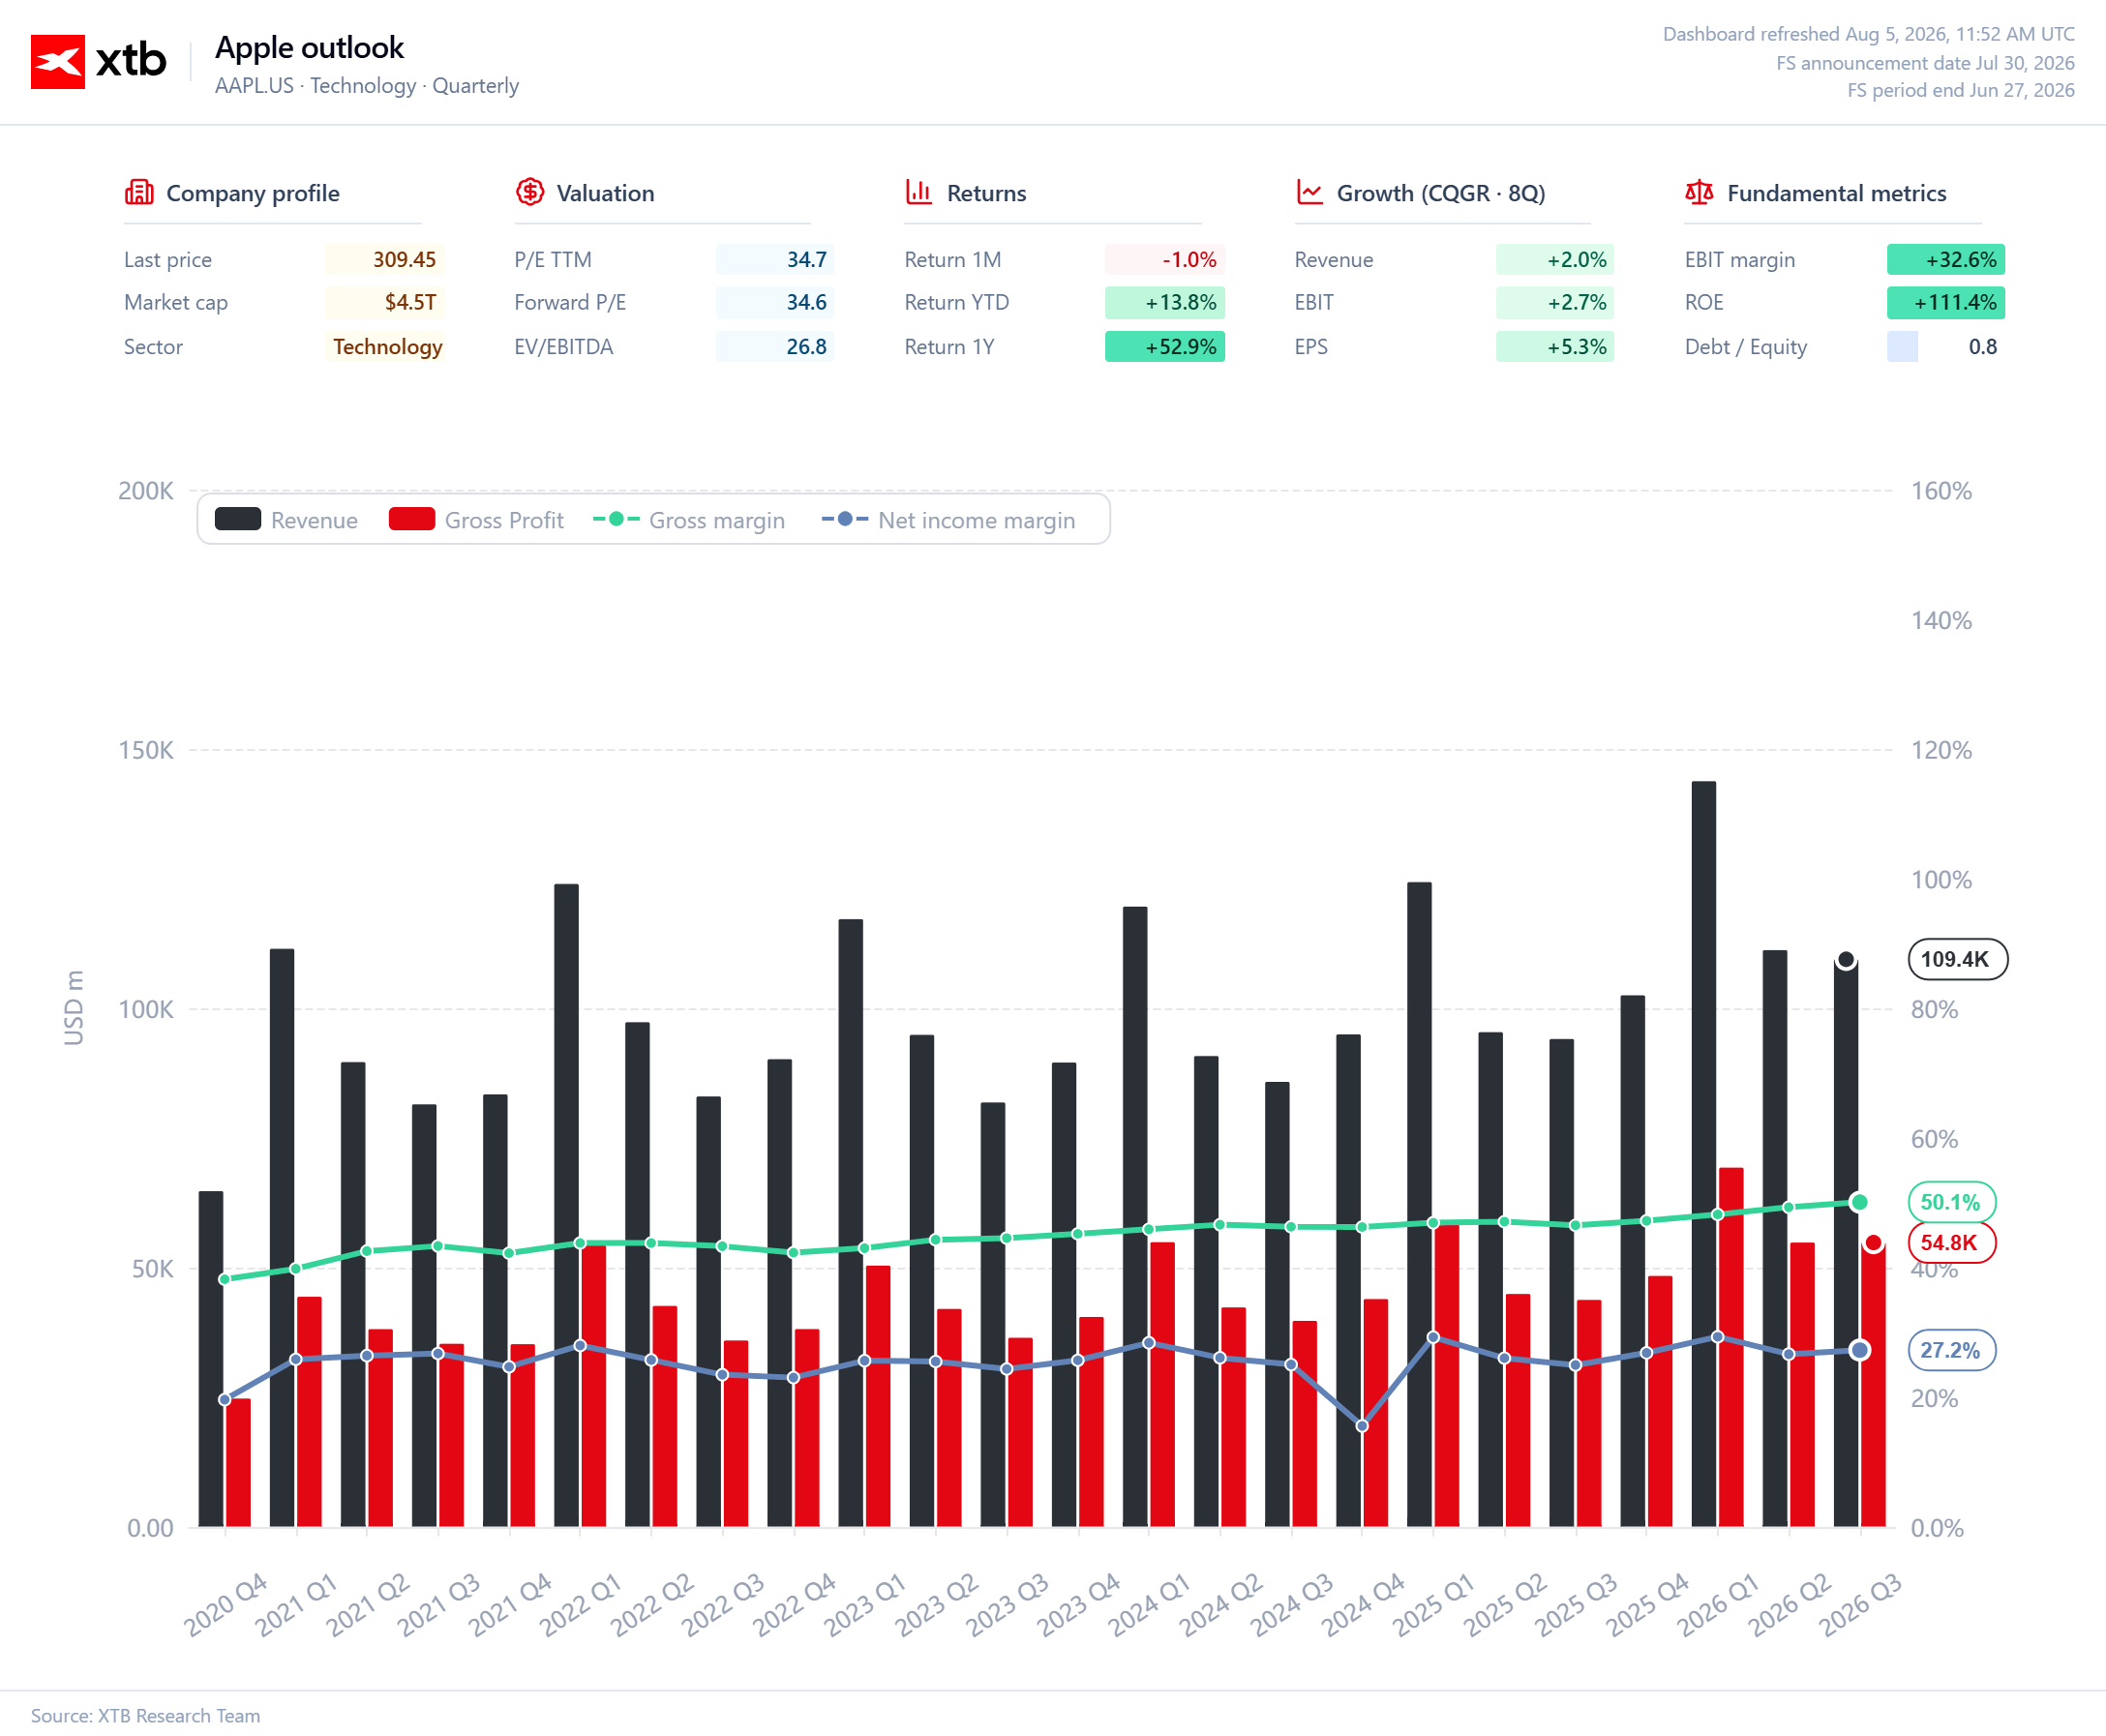Viewport: 2106px width, 1736px height.
Task: Click the 2020 Q4 dark revenue bar
Action: pyautogui.click(x=211, y=1359)
